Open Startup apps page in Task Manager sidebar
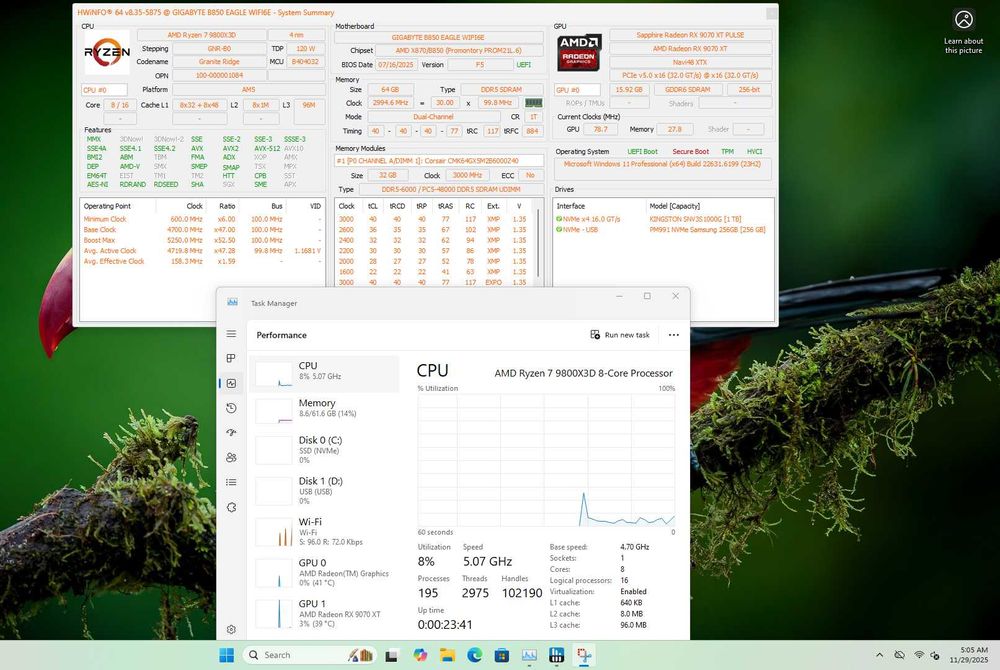 pyautogui.click(x=232, y=433)
